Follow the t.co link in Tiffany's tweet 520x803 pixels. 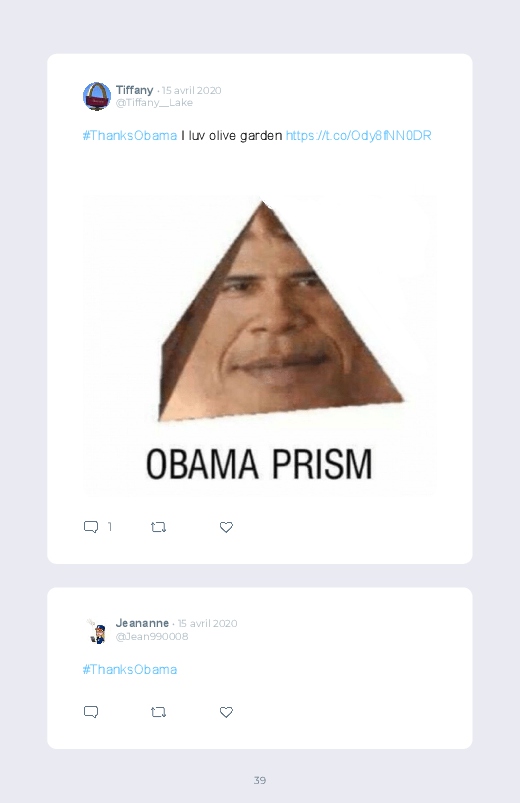coord(359,136)
